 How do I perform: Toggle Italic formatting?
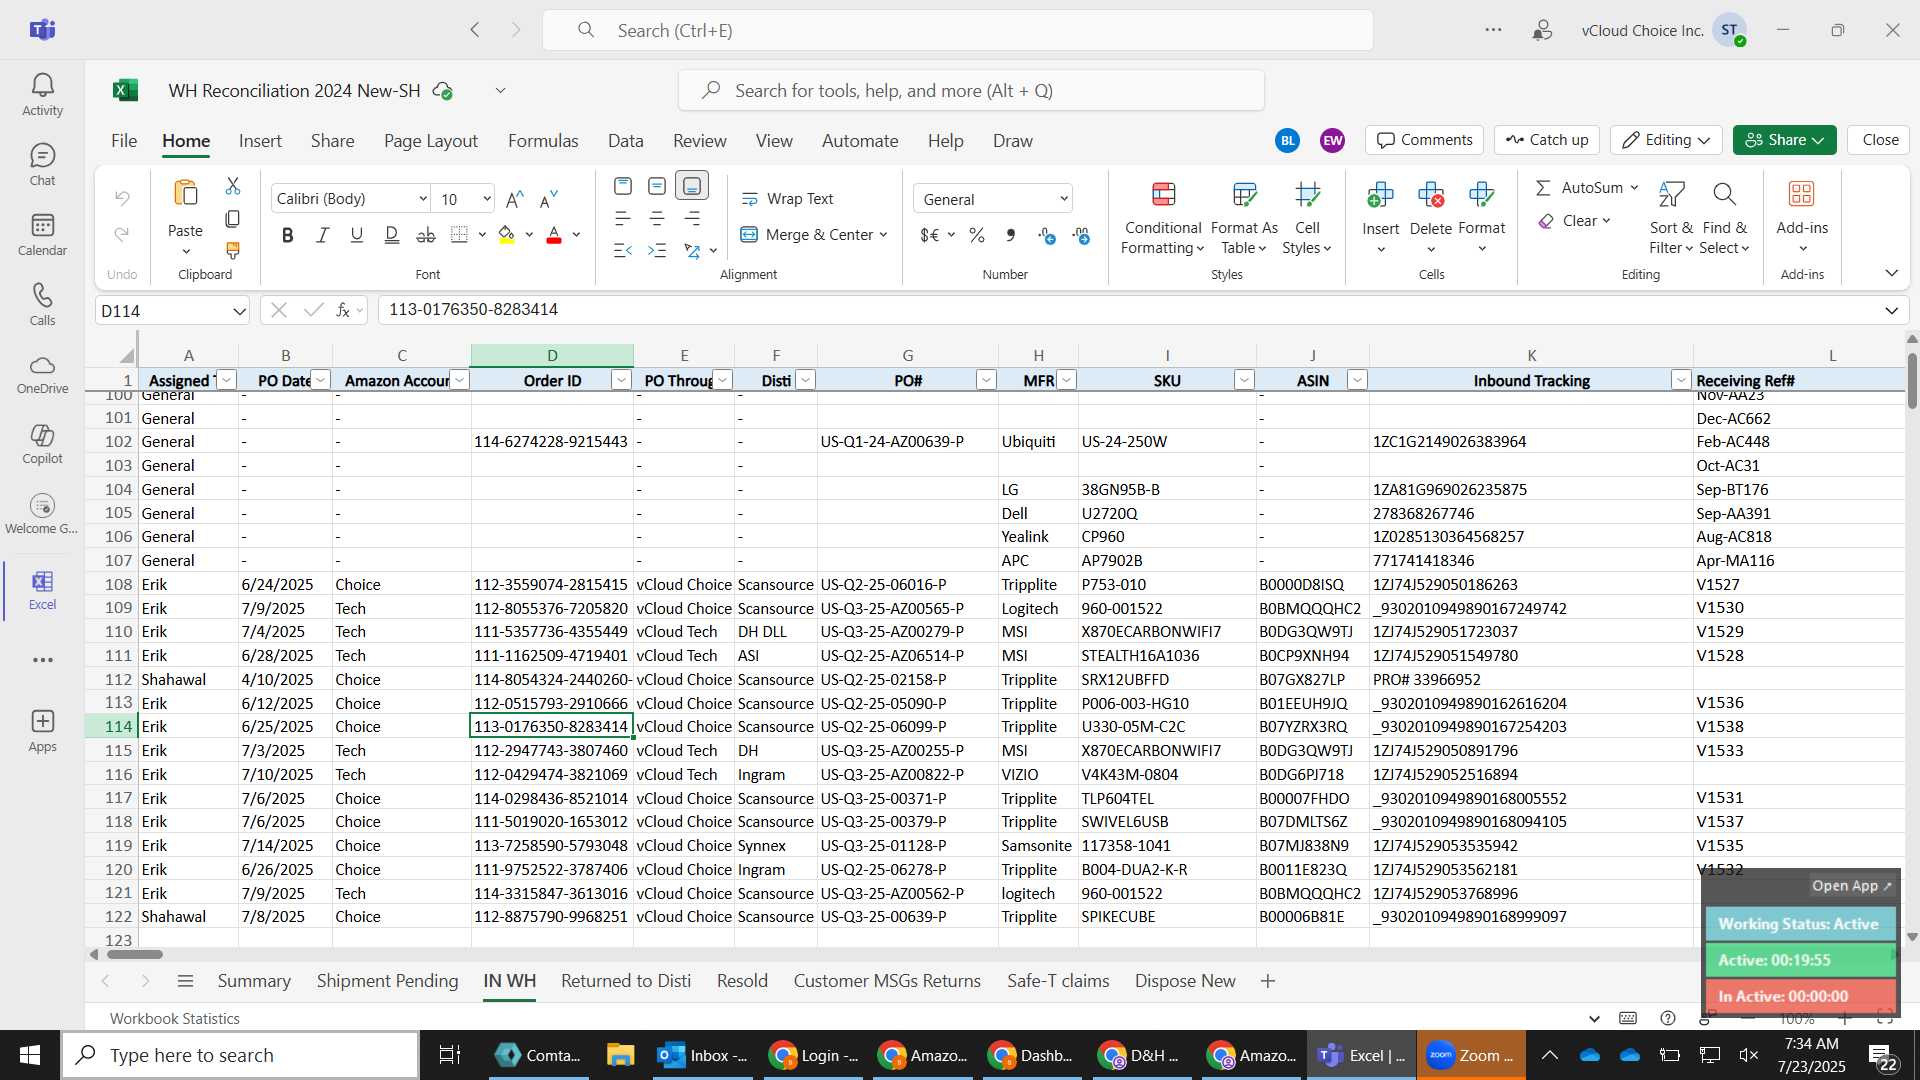click(322, 235)
